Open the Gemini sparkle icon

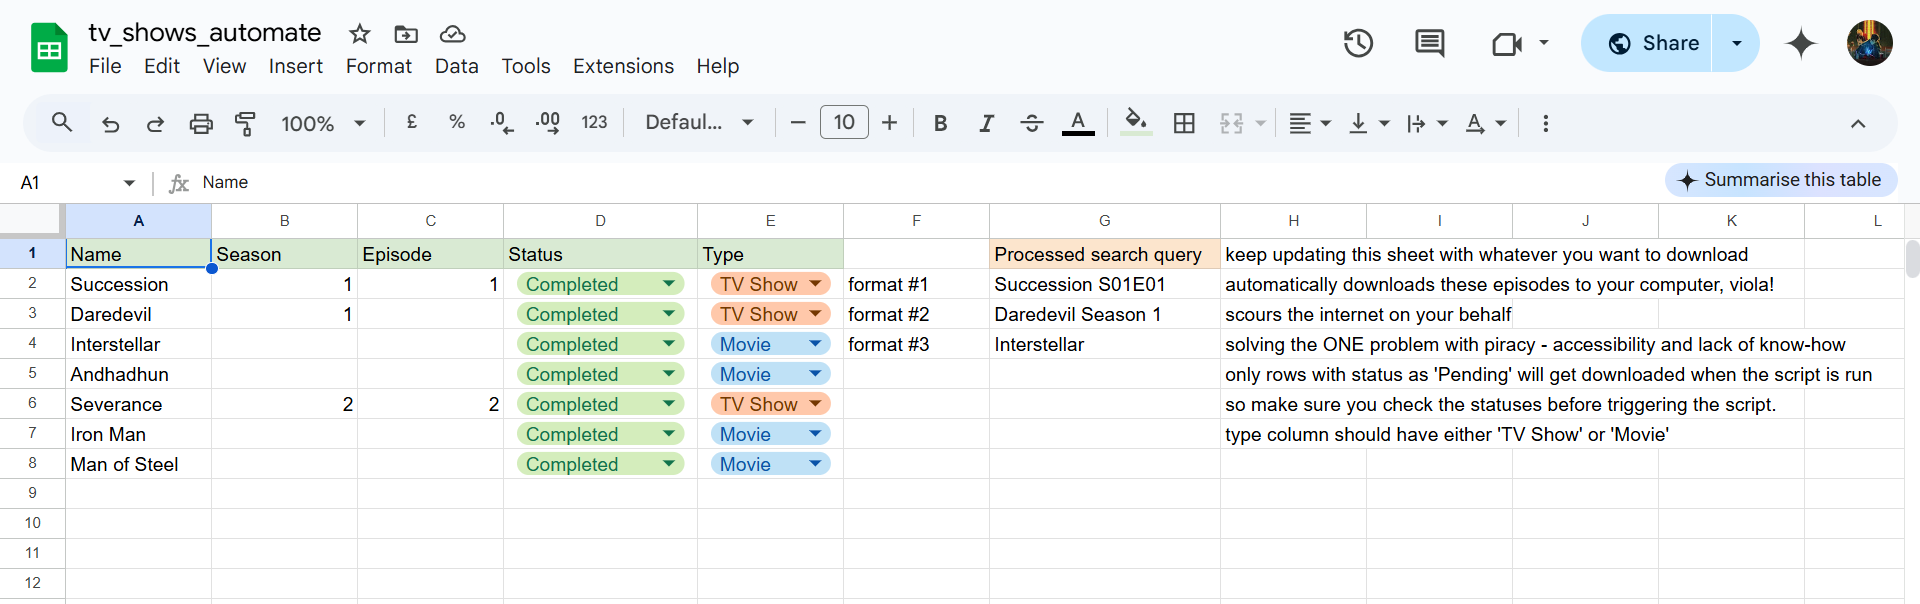point(1801,43)
